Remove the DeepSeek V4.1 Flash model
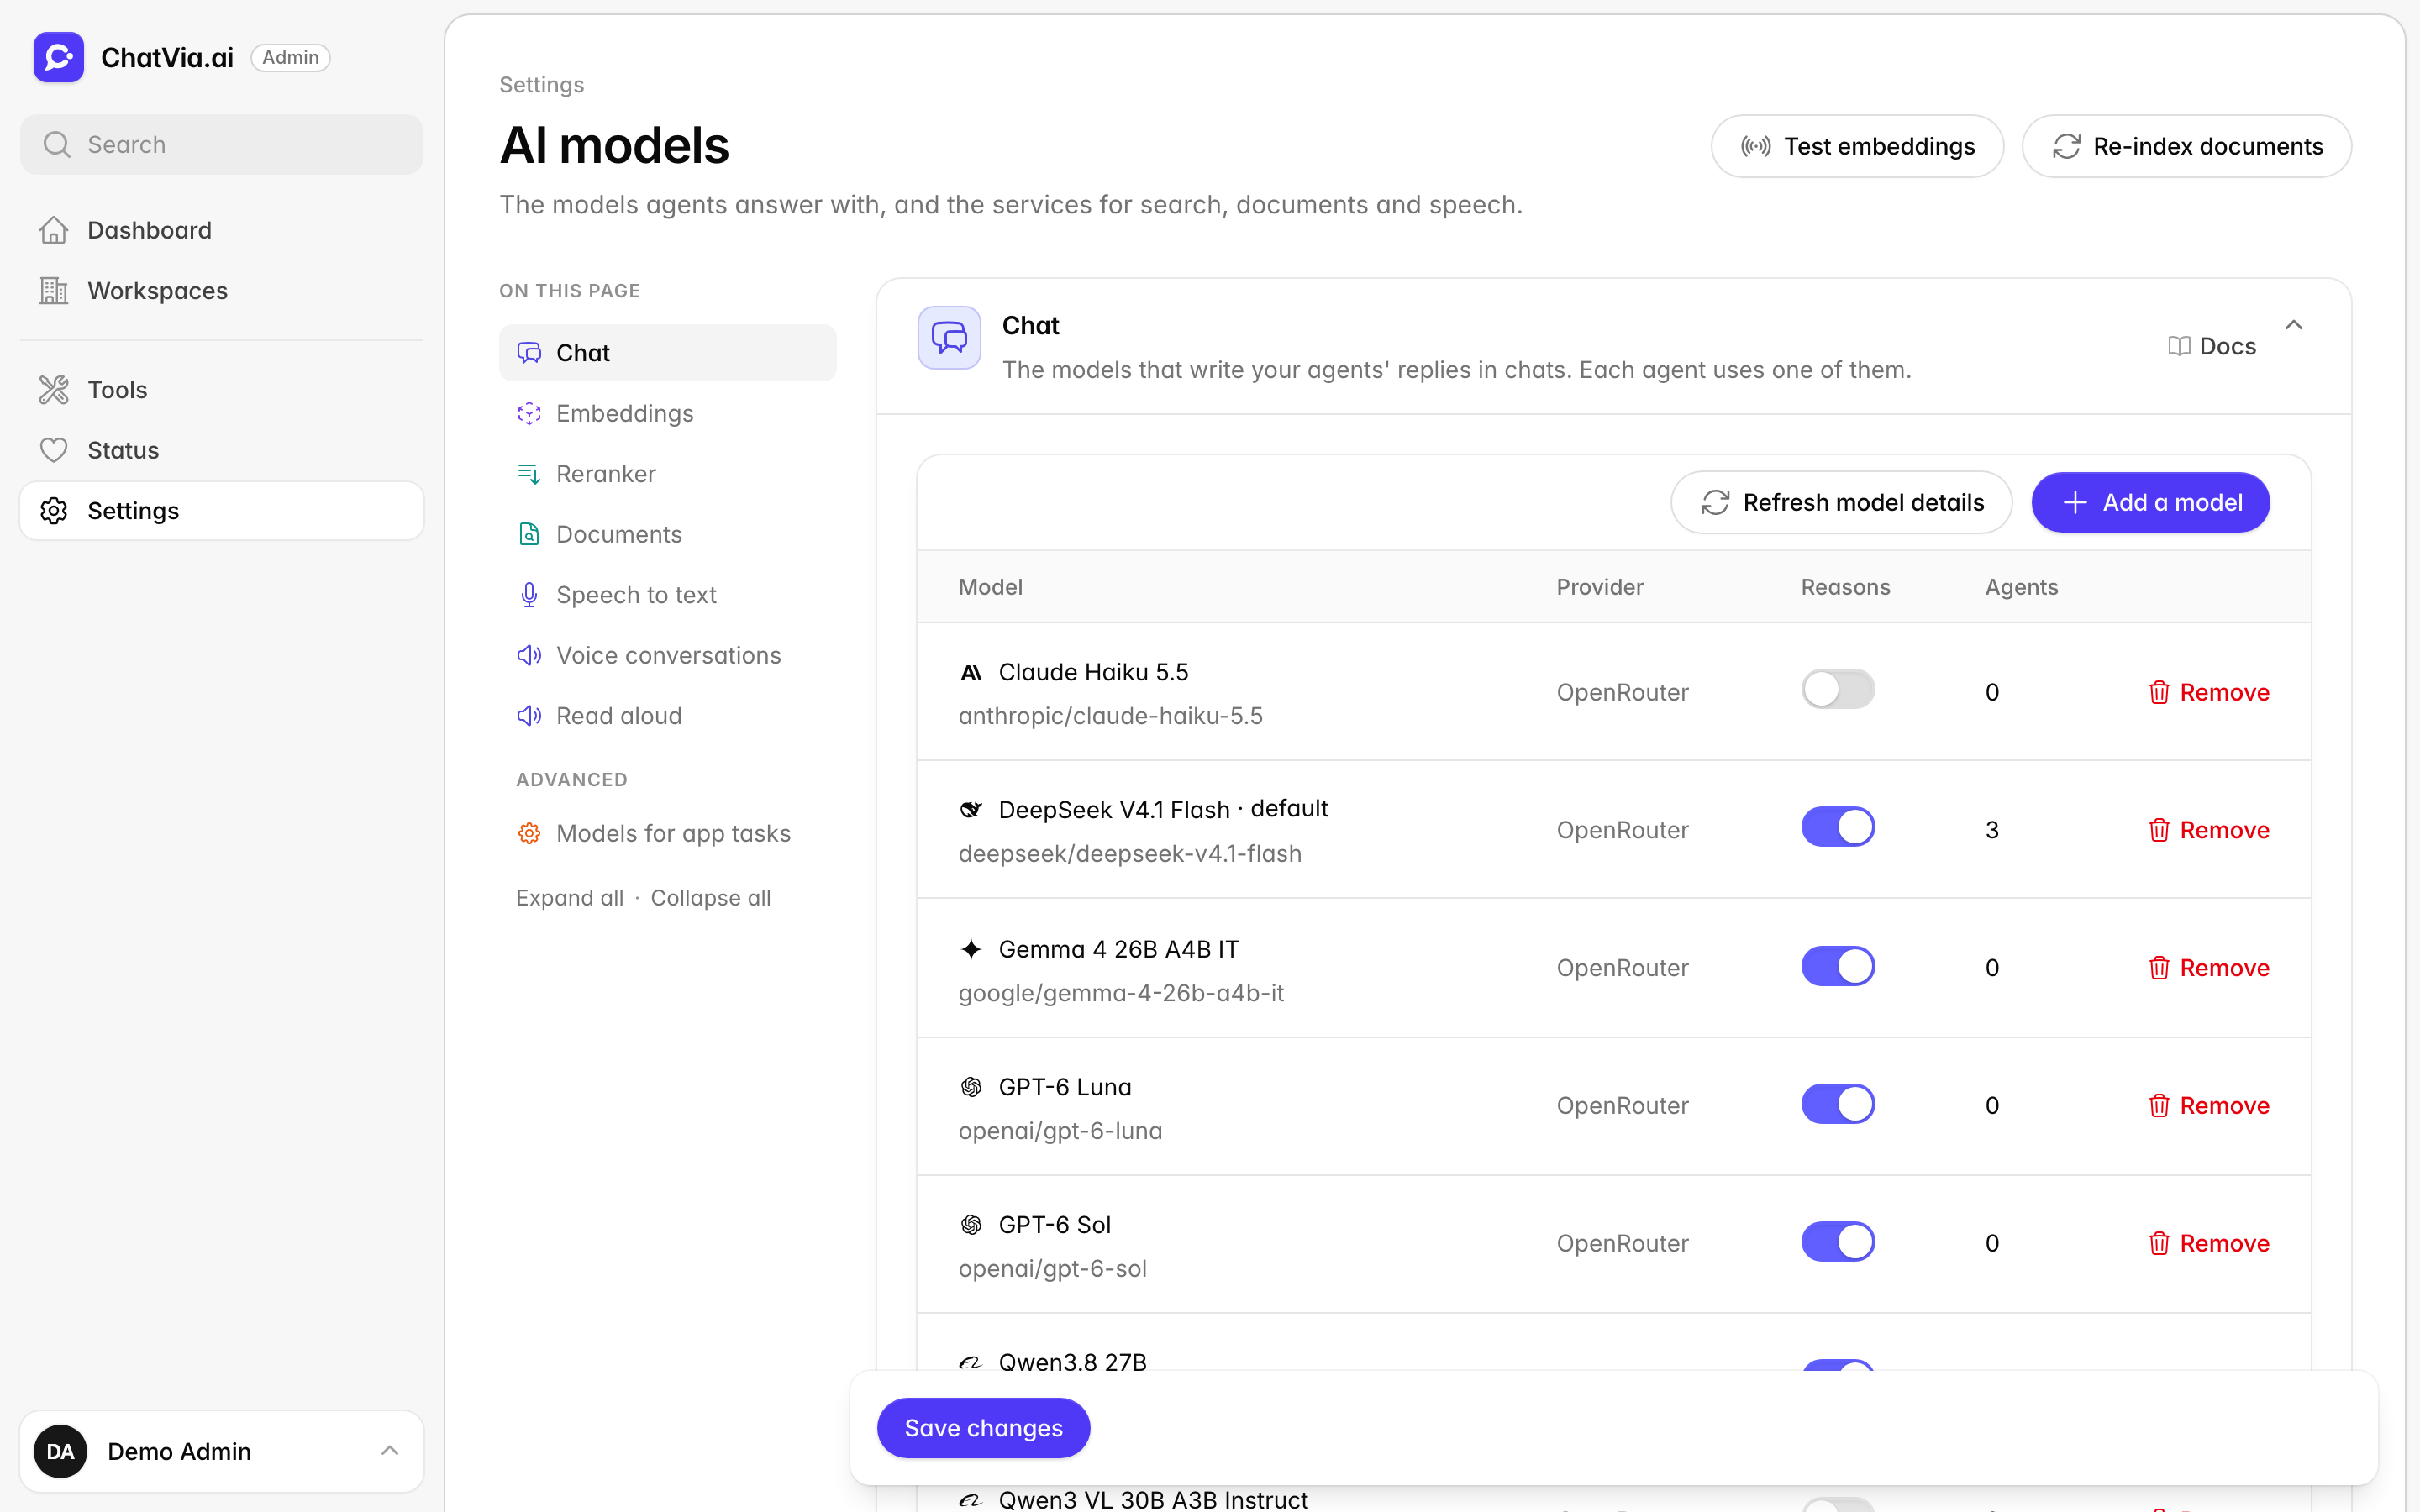The height and width of the screenshot is (1512, 2420). [2209, 830]
